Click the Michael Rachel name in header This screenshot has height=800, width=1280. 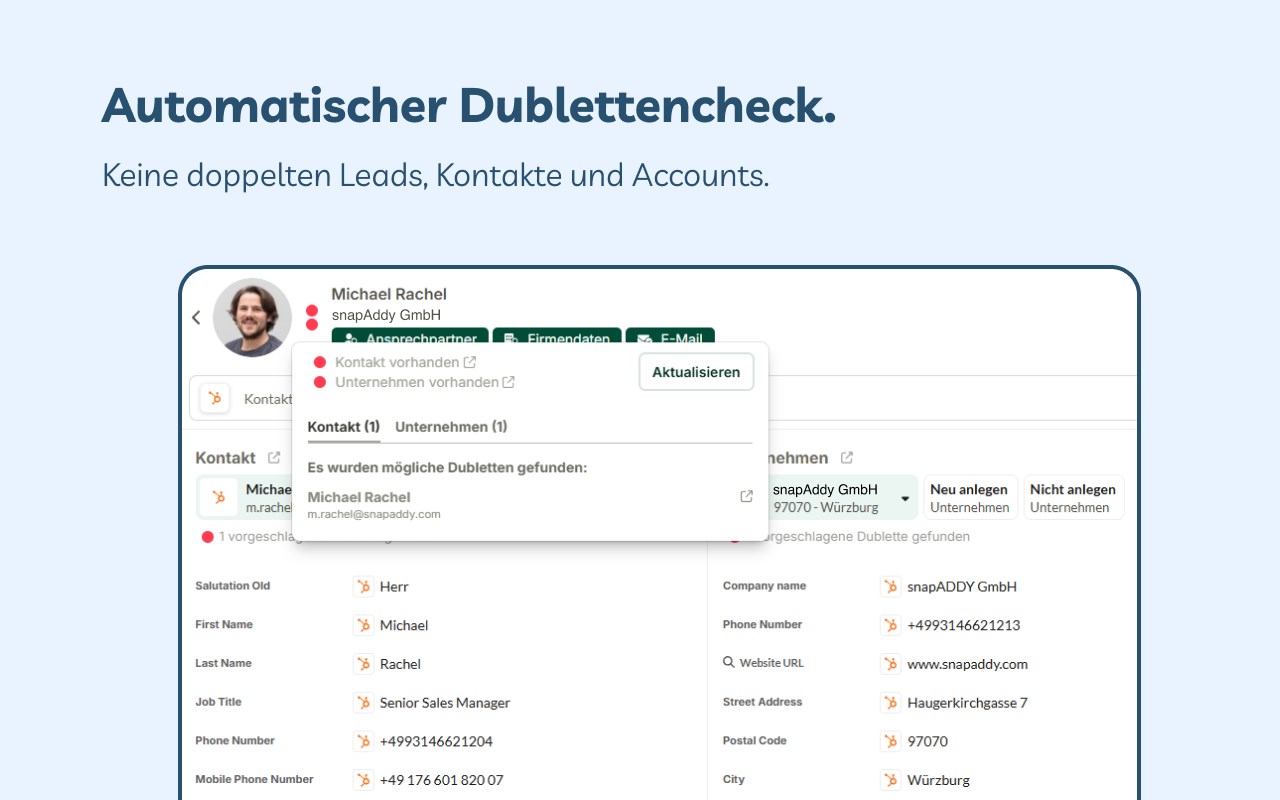(x=389, y=294)
